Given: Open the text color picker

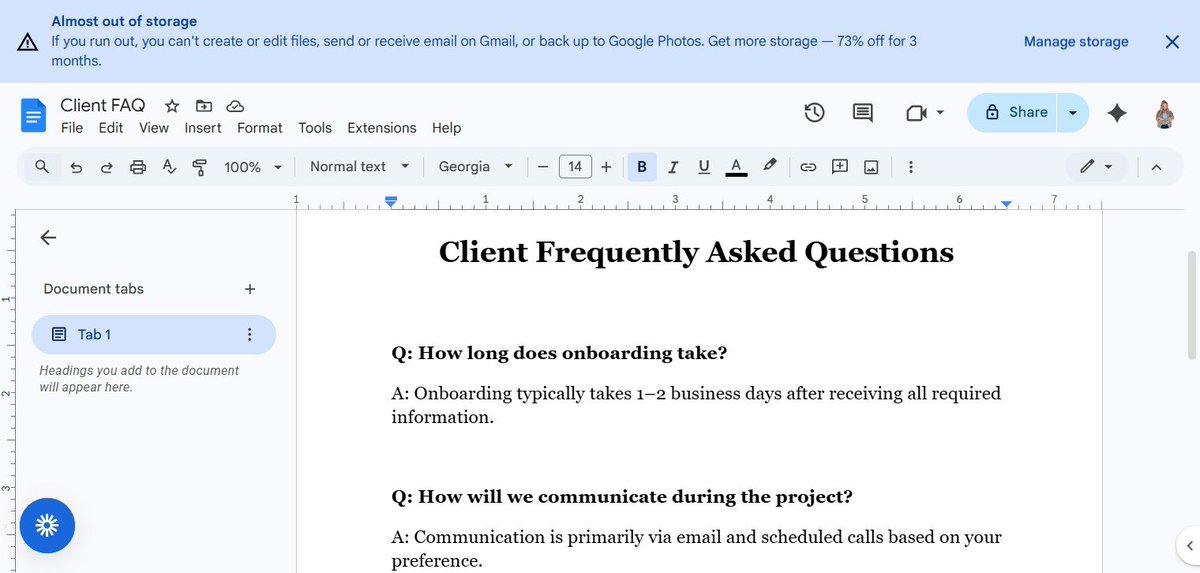Looking at the screenshot, I should tap(736, 167).
